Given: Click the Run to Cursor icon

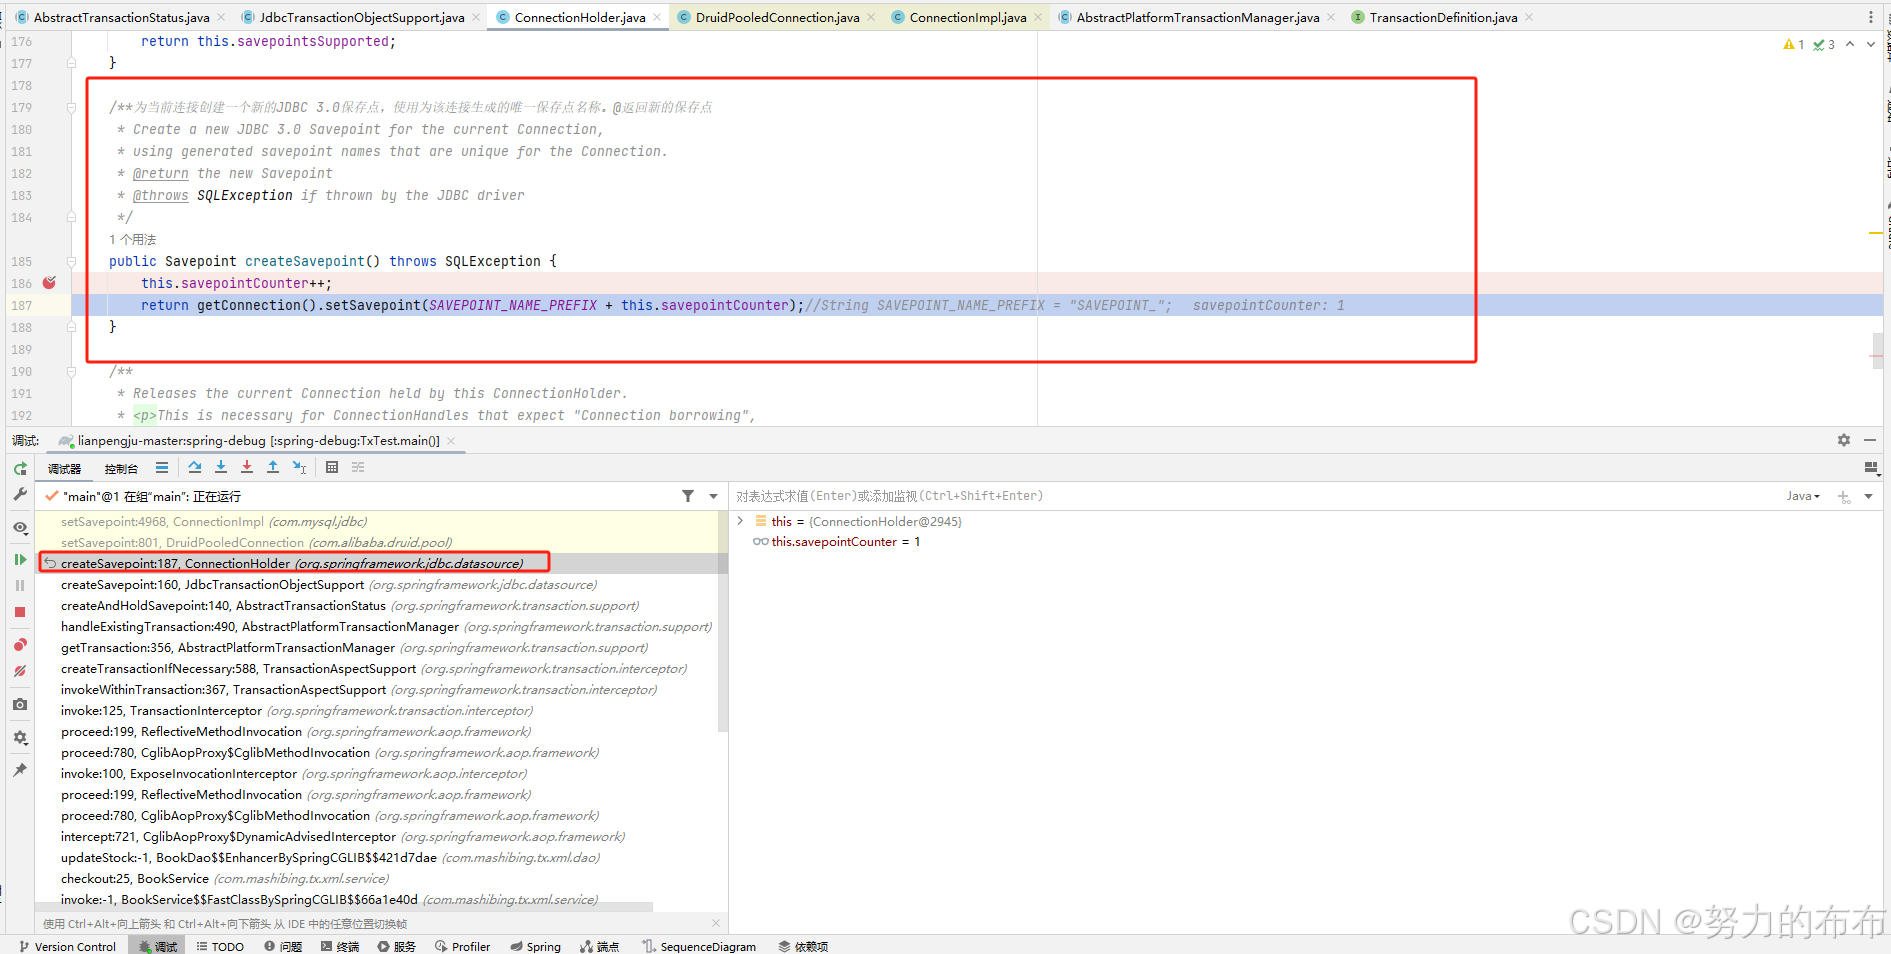Looking at the screenshot, I should (299, 467).
